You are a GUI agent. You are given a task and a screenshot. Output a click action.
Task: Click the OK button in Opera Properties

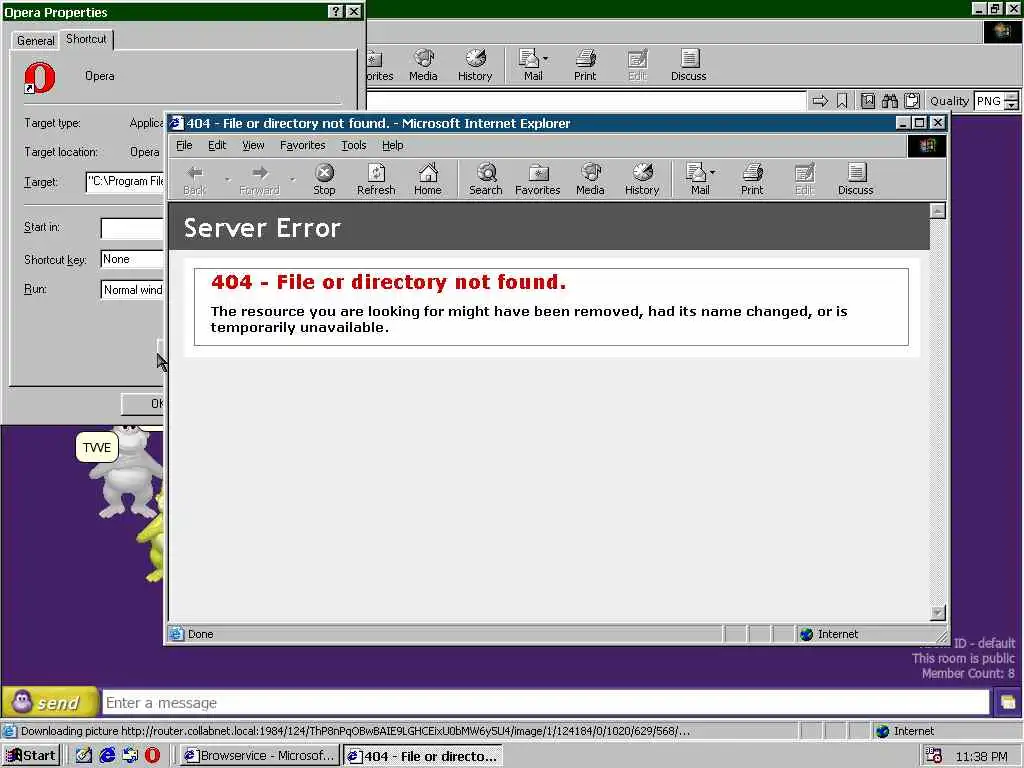[x=143, y=404]
